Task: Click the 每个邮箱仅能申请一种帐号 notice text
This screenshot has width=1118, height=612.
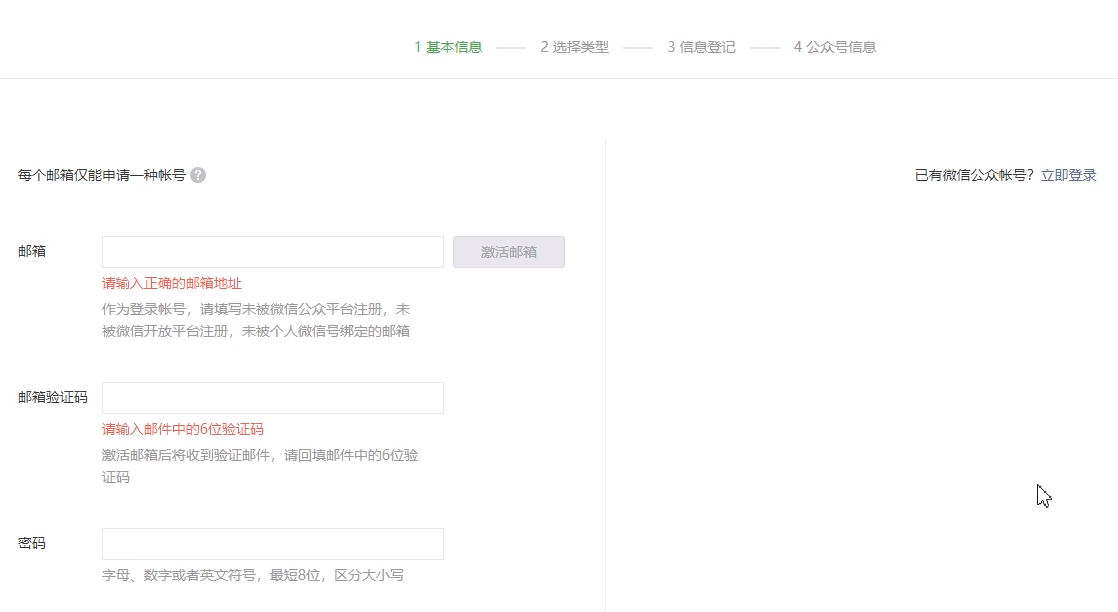Action: point(100,173)
